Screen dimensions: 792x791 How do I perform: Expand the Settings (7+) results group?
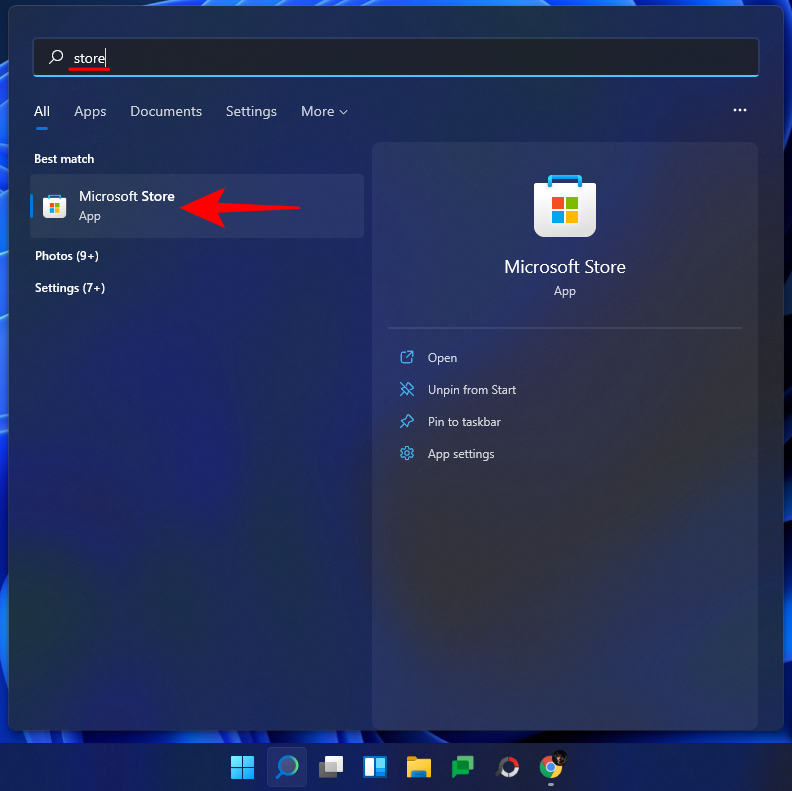click(x=70, y=288)
